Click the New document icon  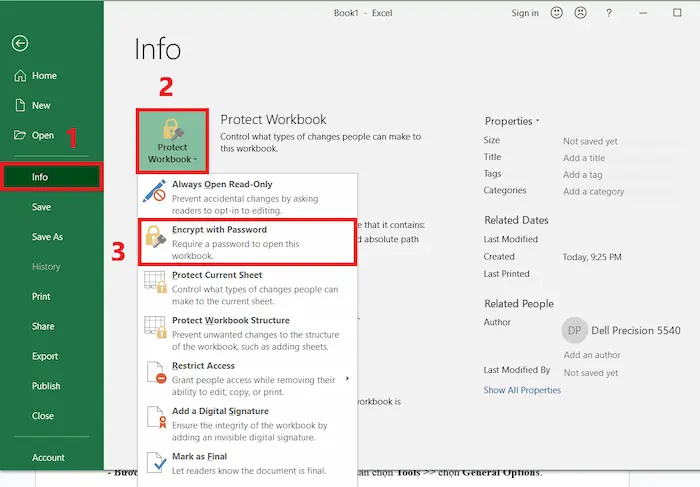point(20,105)
